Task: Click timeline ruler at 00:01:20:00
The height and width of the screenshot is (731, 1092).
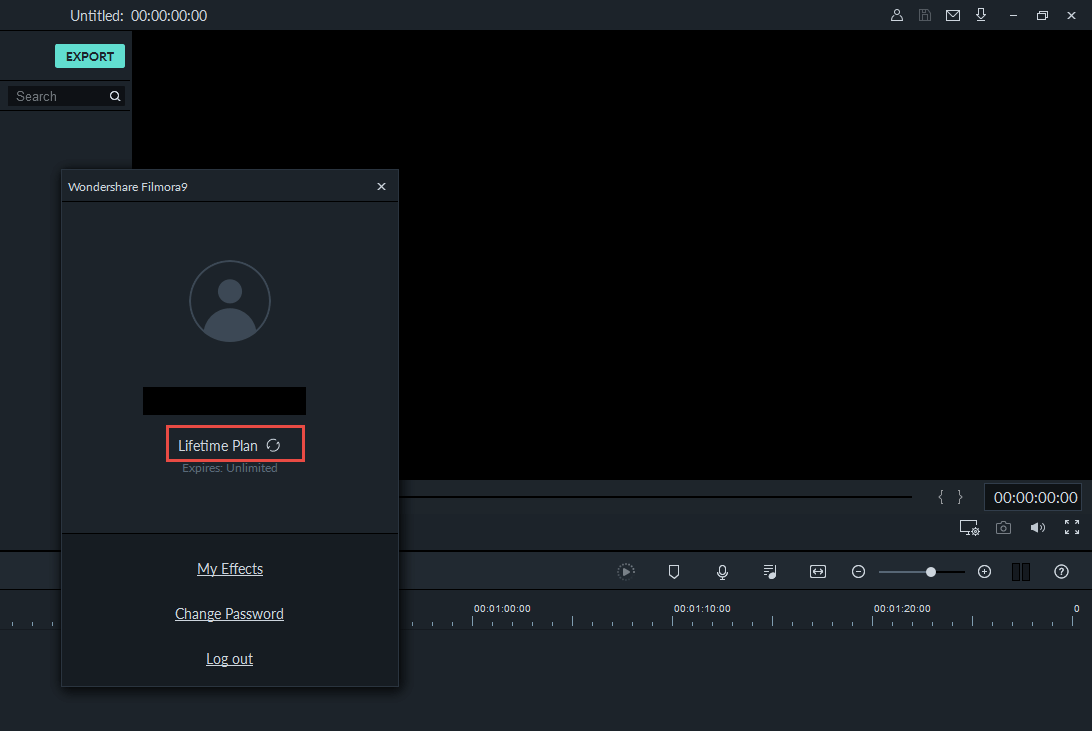Action: tap(902, 608)
